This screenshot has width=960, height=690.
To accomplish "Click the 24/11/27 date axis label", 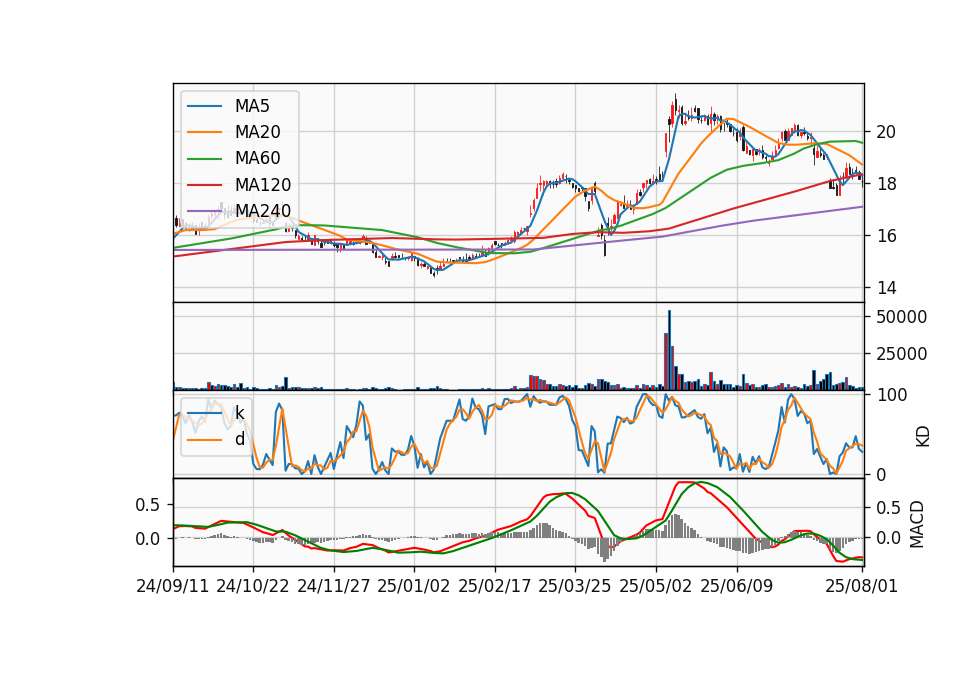I will (x=334, y=586).
